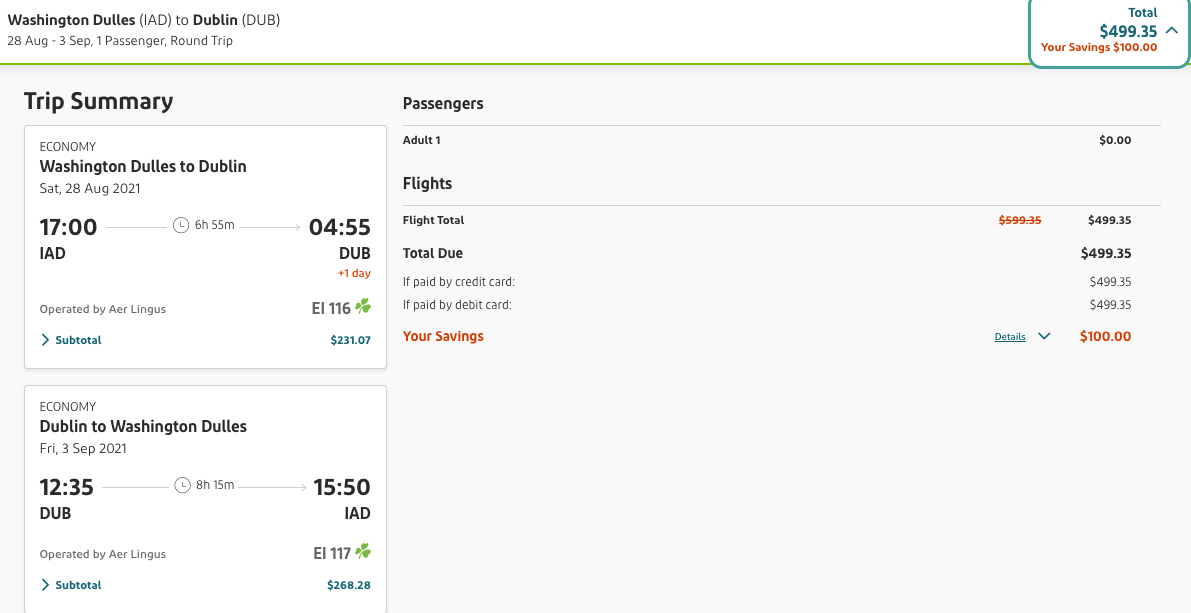
Task: Click the shamrock icon beside EI 116
Action: 363,308
